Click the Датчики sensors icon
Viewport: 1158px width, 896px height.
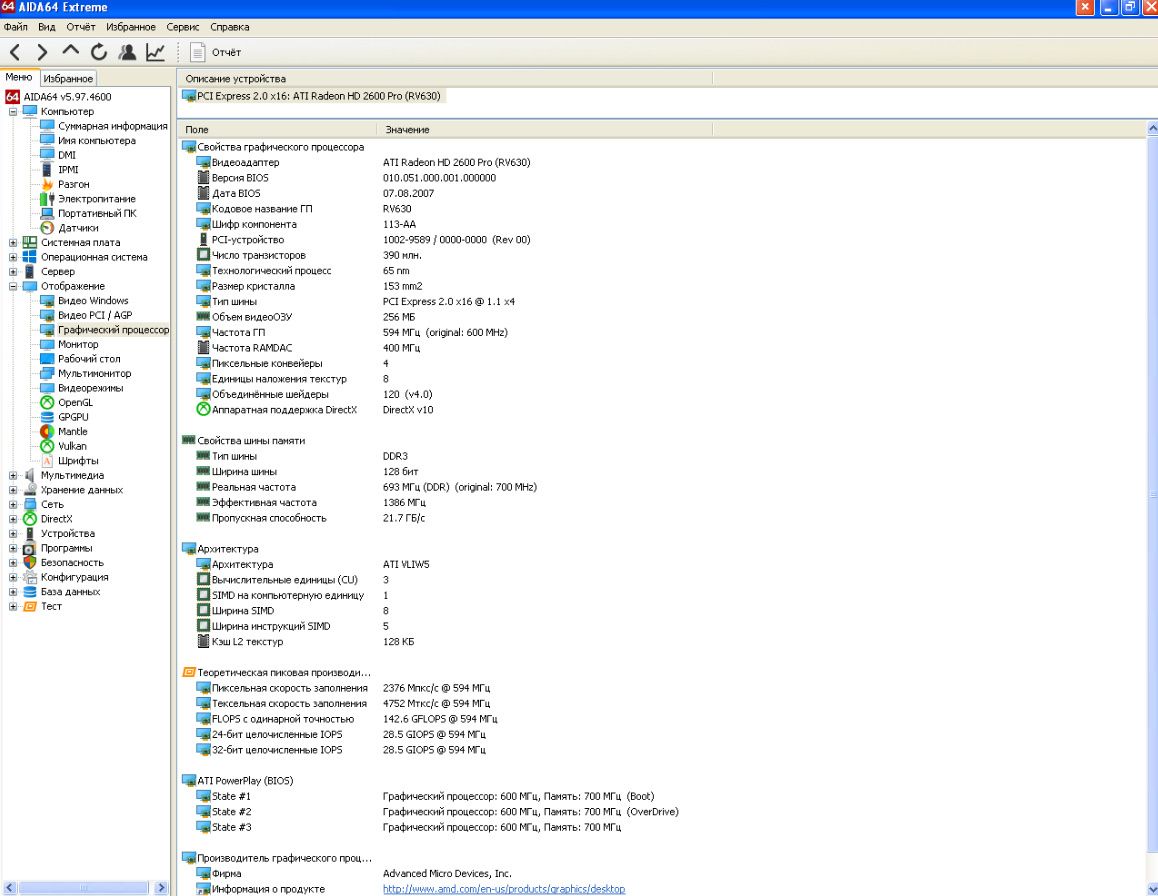point(47,228)
